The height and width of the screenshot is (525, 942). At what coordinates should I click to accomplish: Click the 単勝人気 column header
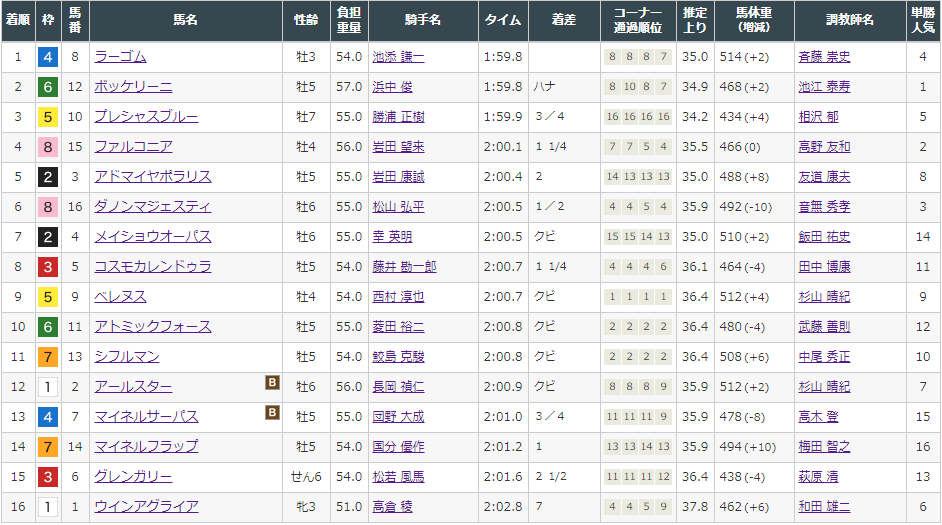point(923,20)
